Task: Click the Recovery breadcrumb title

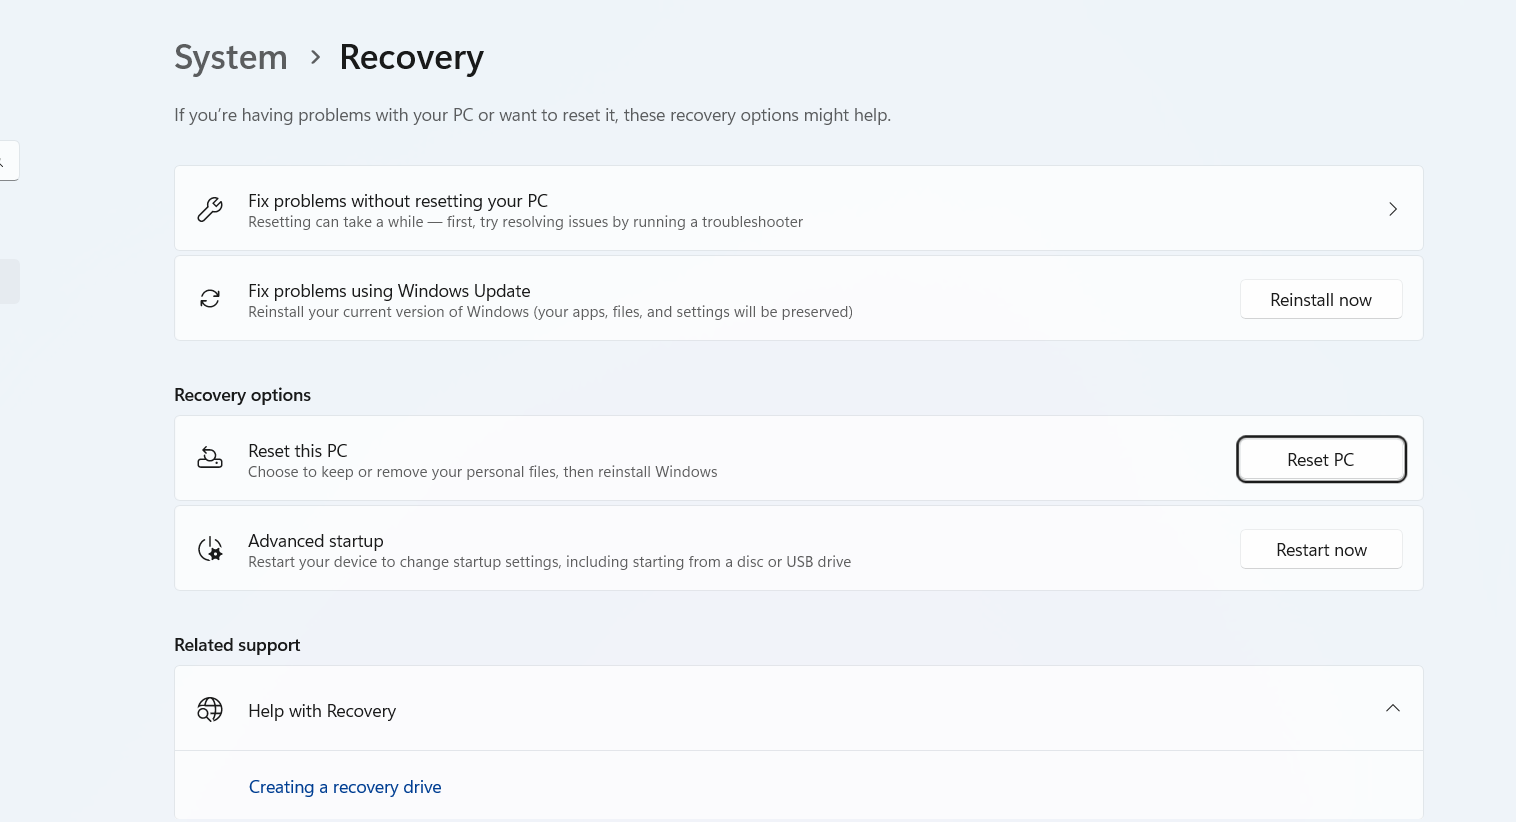Action: (x=411, y=57)
